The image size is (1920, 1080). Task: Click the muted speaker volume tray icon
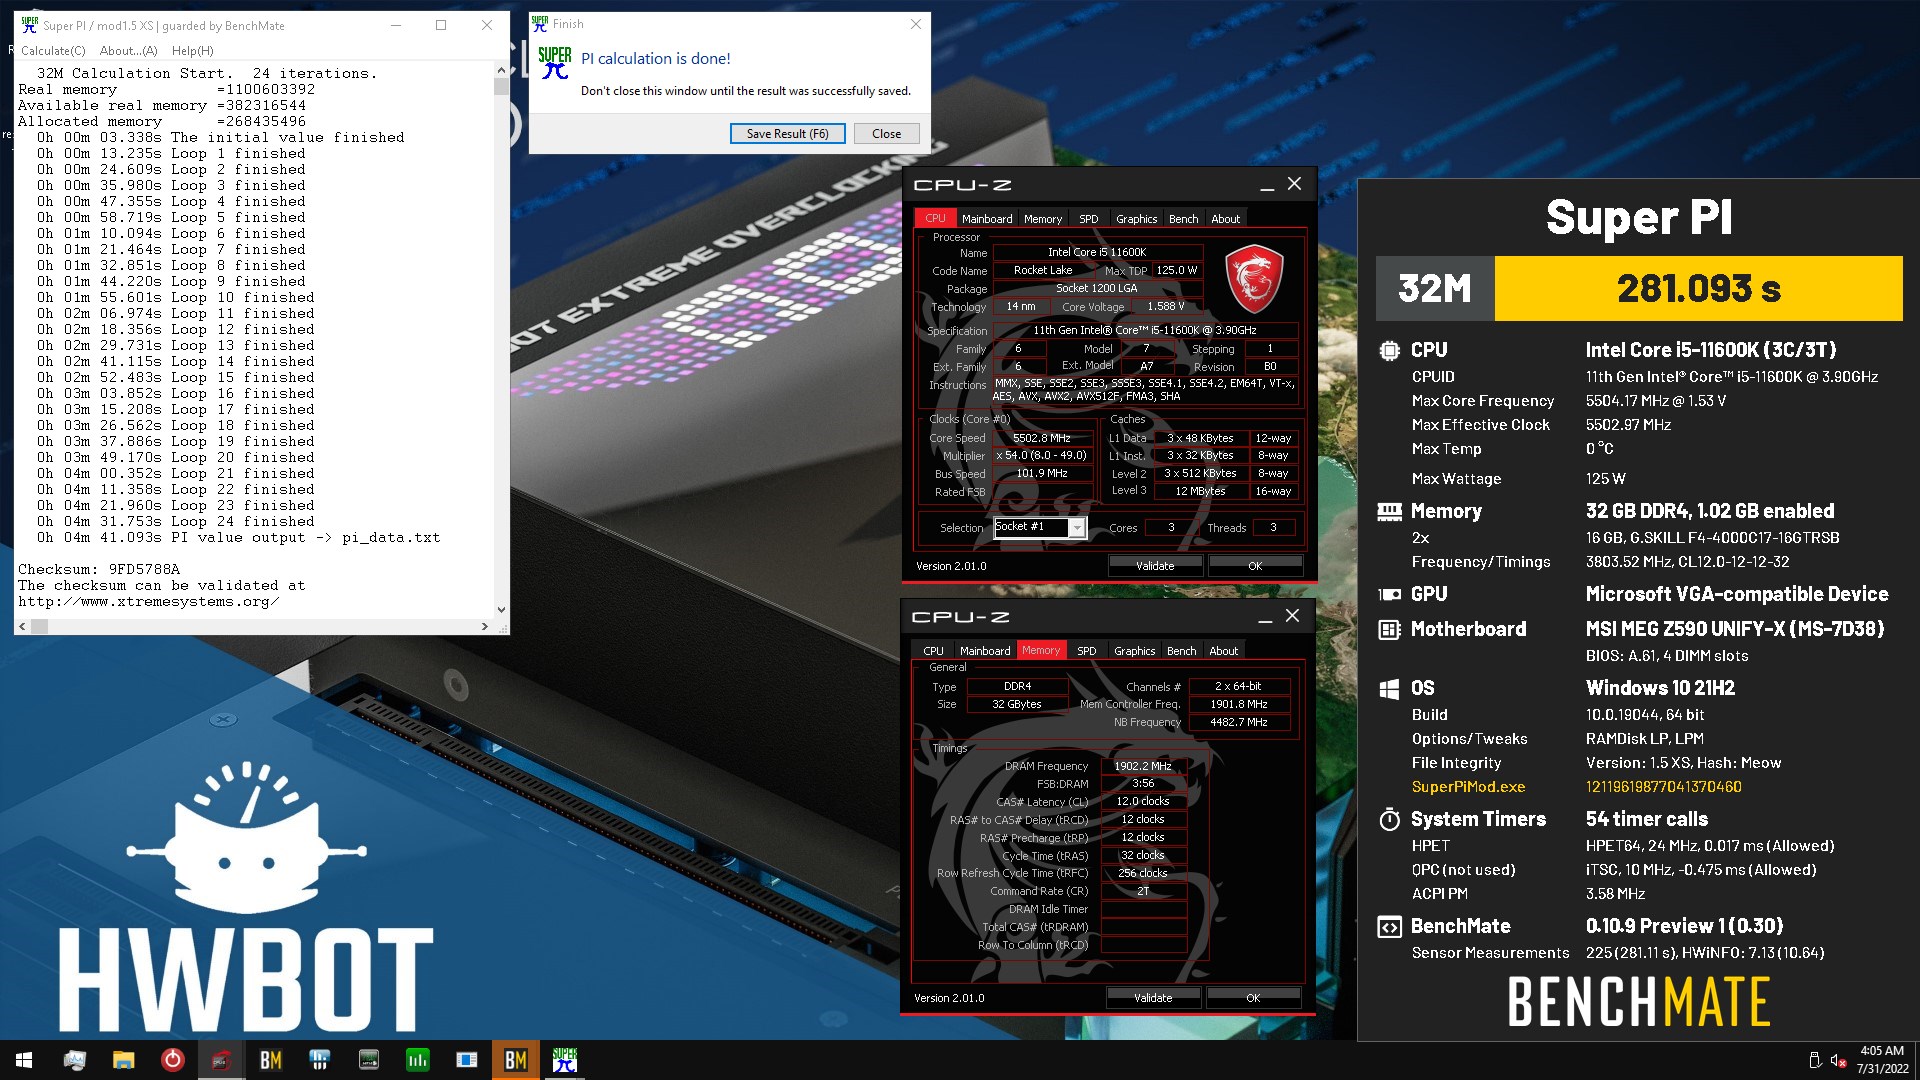(x=1838, y=1060)
